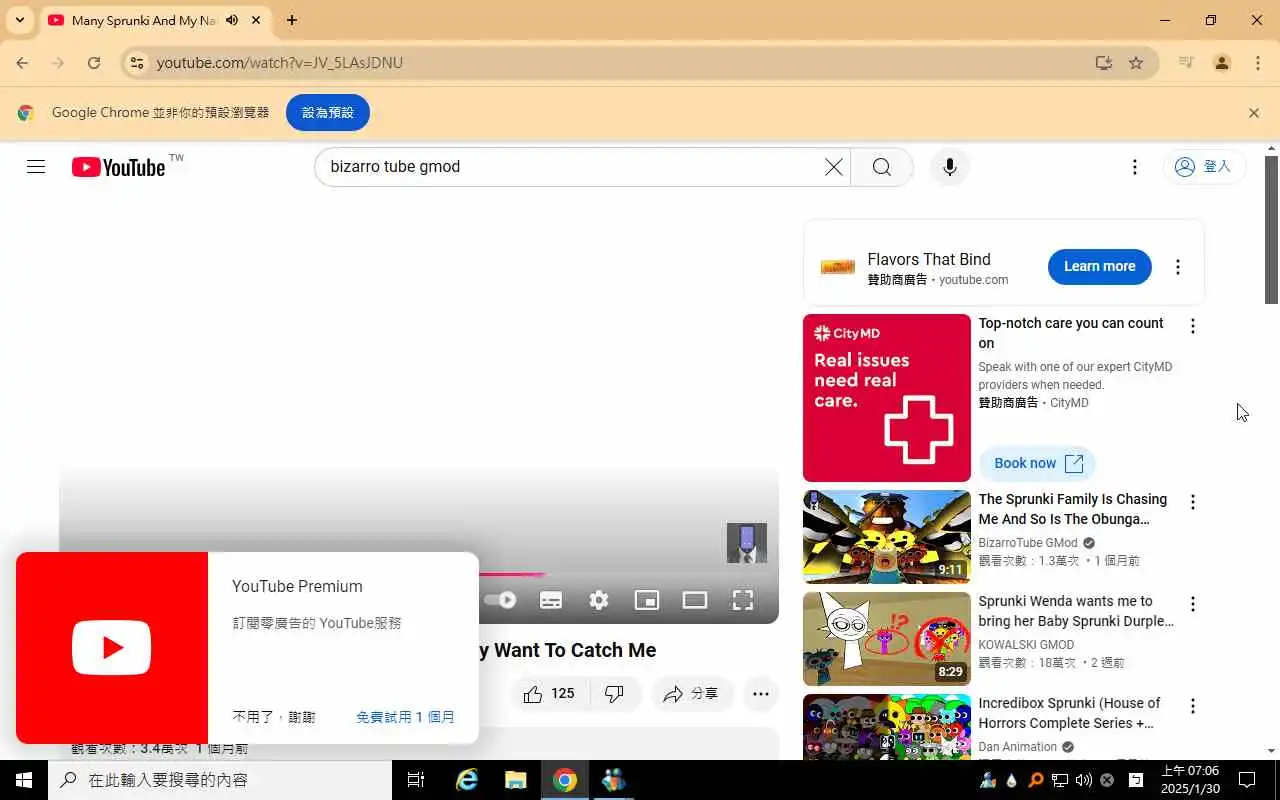
Task: Open Chrome profile avatar
Action: pos(1222,63)
